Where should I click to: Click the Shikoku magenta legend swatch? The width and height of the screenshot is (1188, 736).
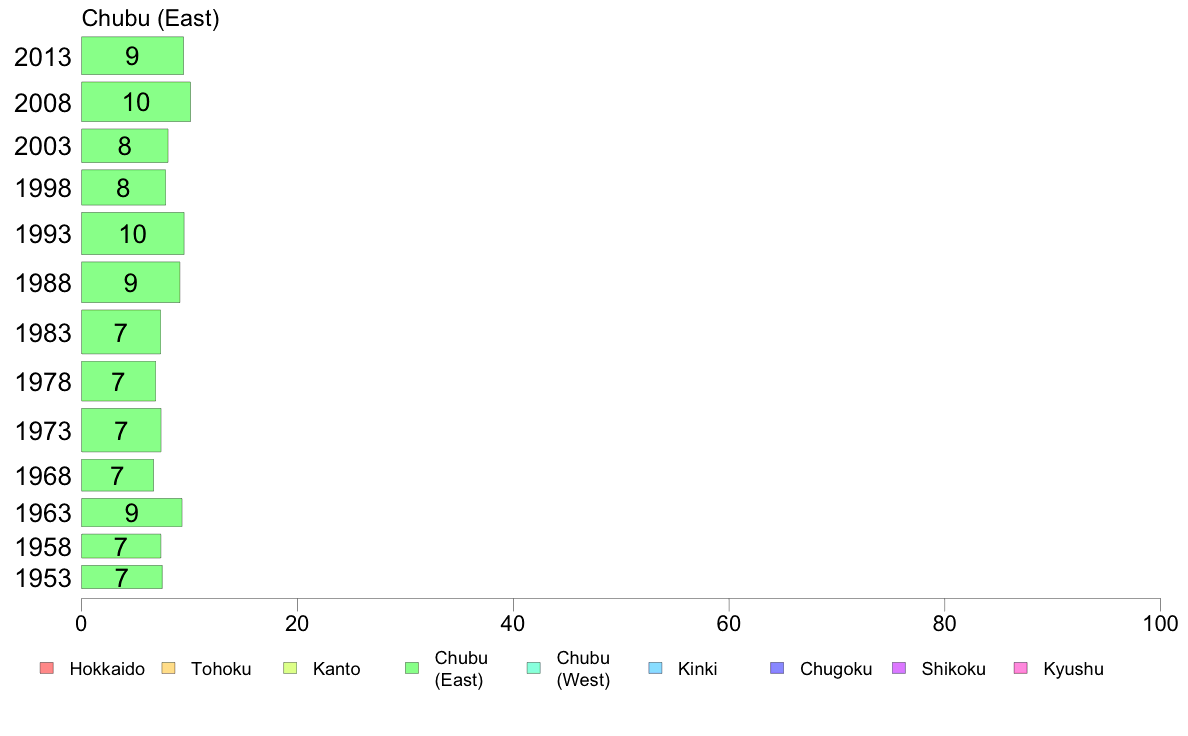click(x=899, y=668)
